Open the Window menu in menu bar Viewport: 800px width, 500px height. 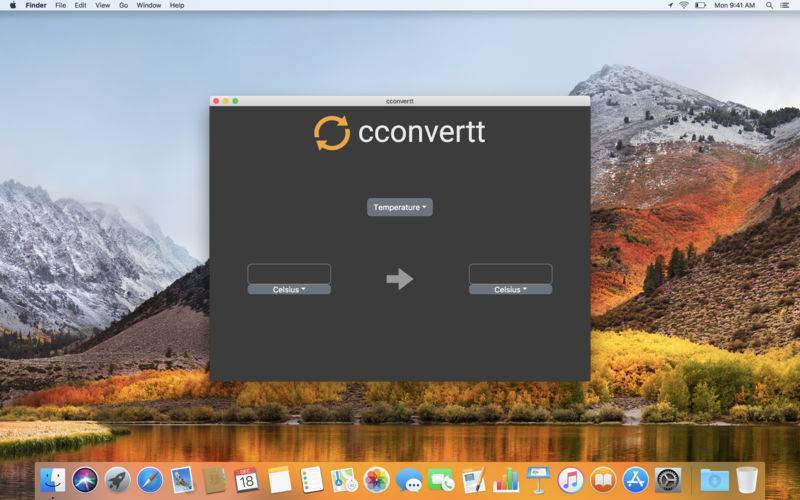148,5
